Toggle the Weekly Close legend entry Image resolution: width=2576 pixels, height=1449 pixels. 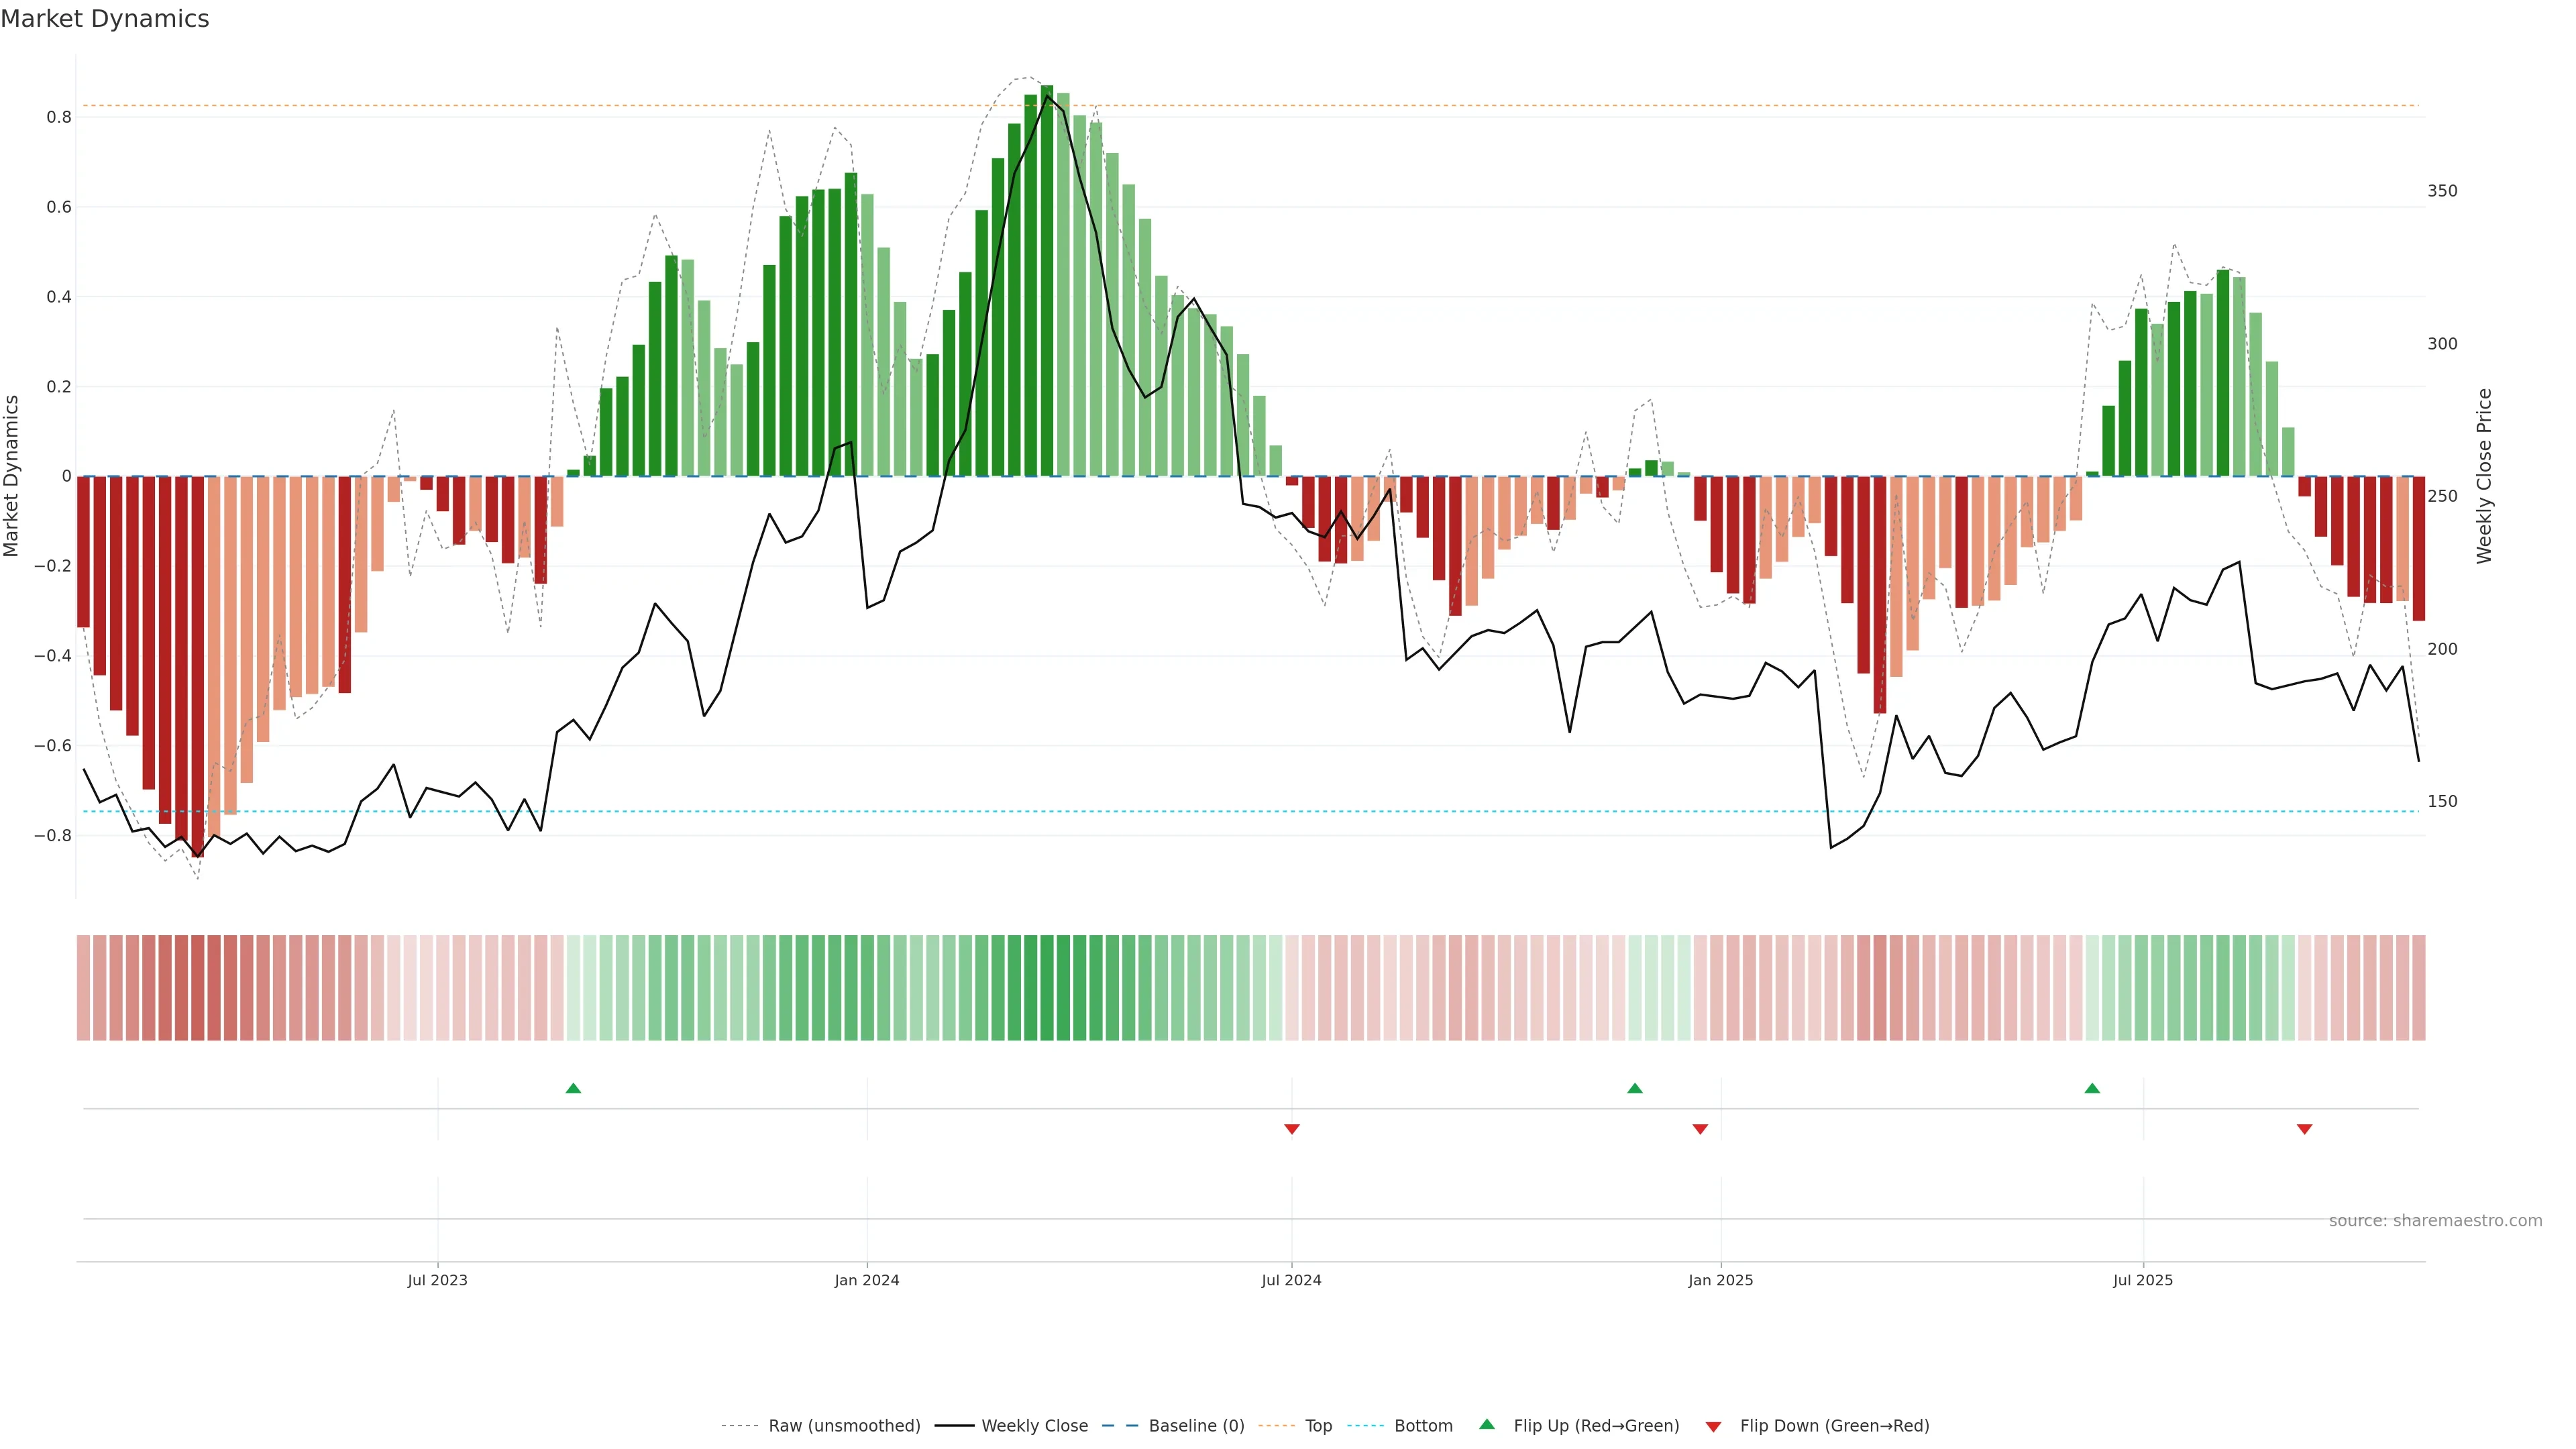click(x=1034, y=1425)
